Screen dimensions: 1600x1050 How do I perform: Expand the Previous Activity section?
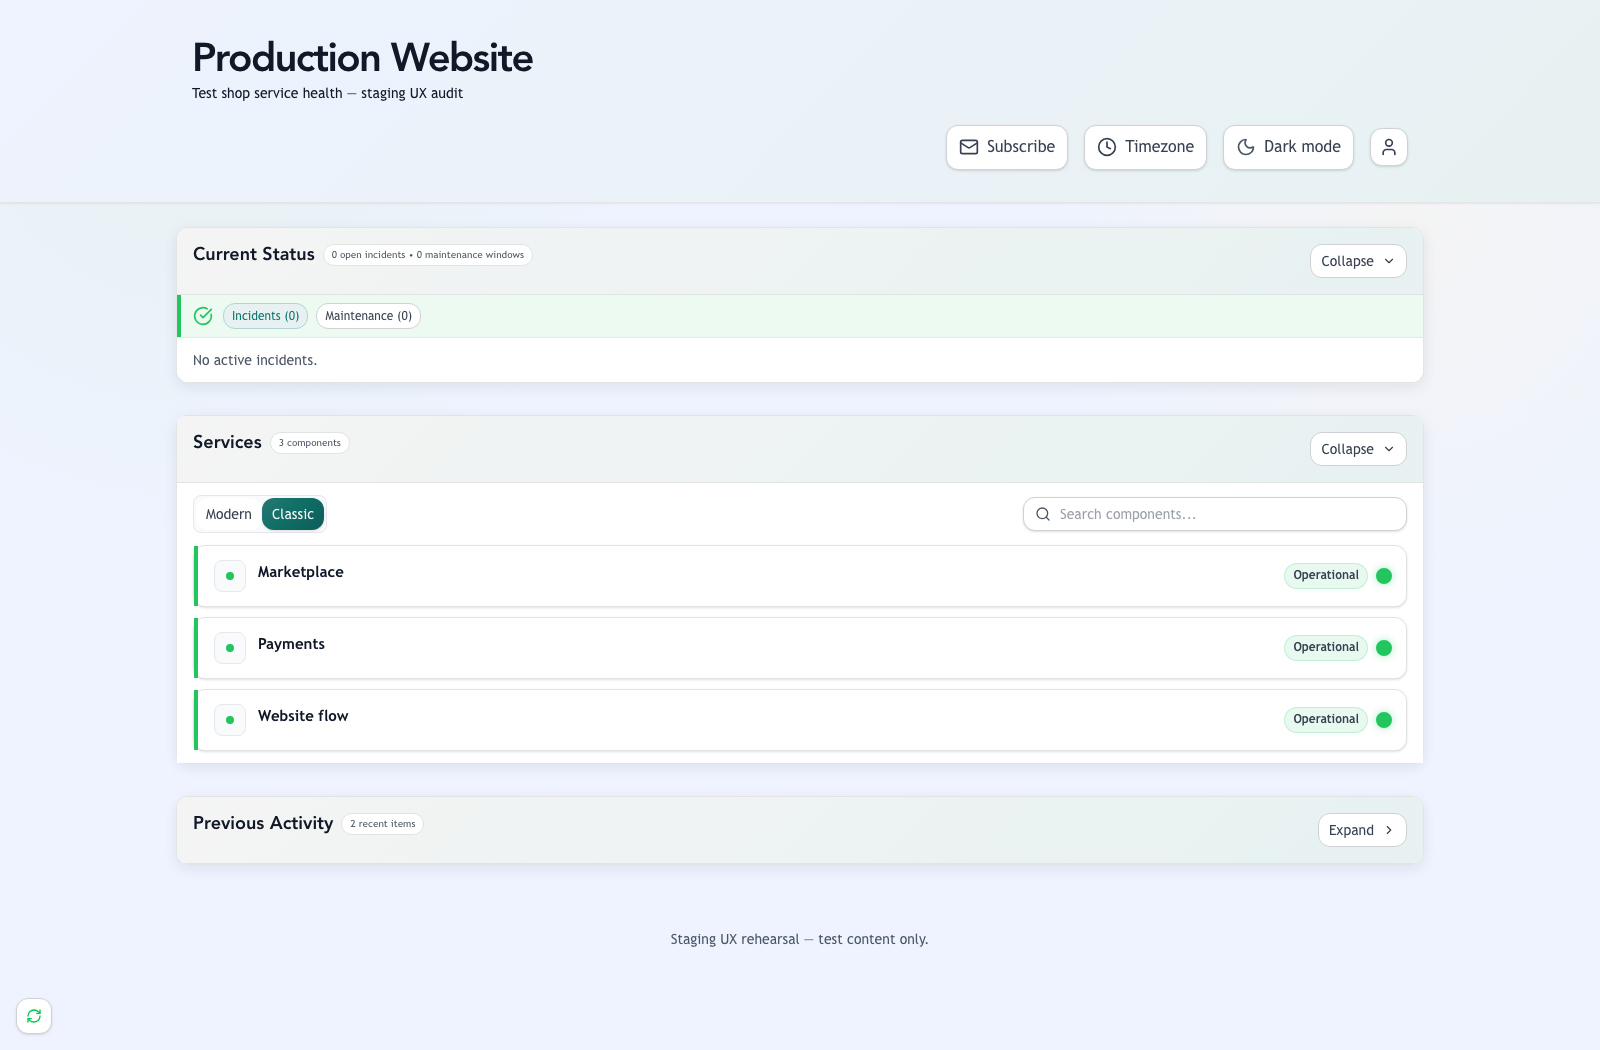click(x=1362, y=830)
